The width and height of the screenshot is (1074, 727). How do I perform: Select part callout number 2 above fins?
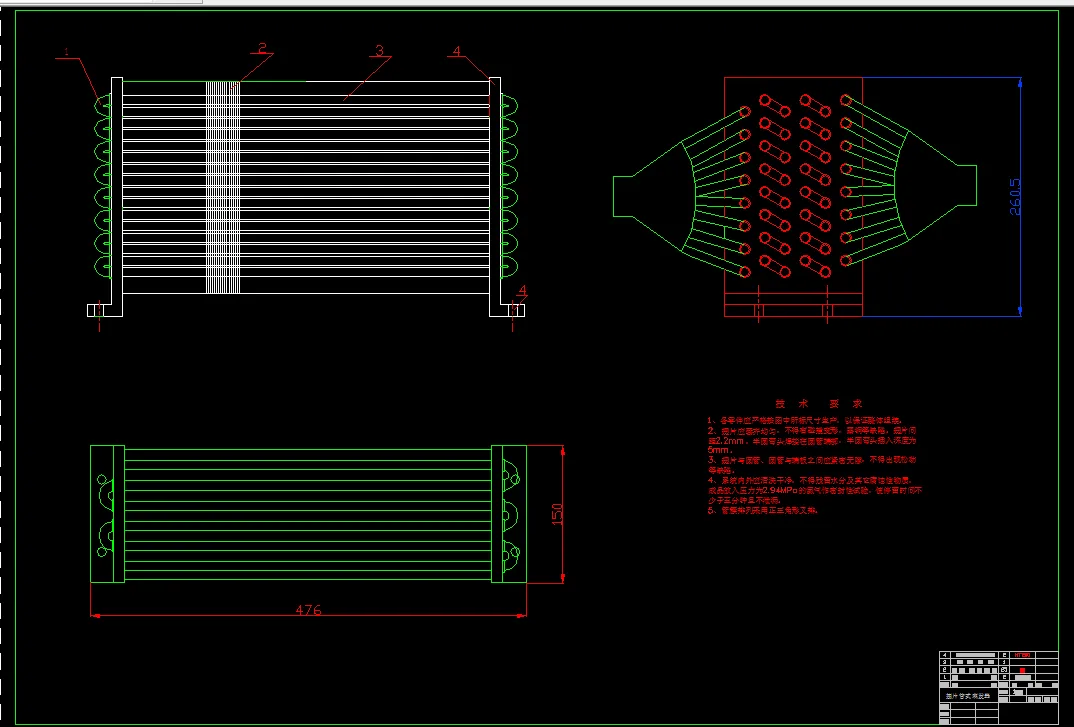click(262, 48)
